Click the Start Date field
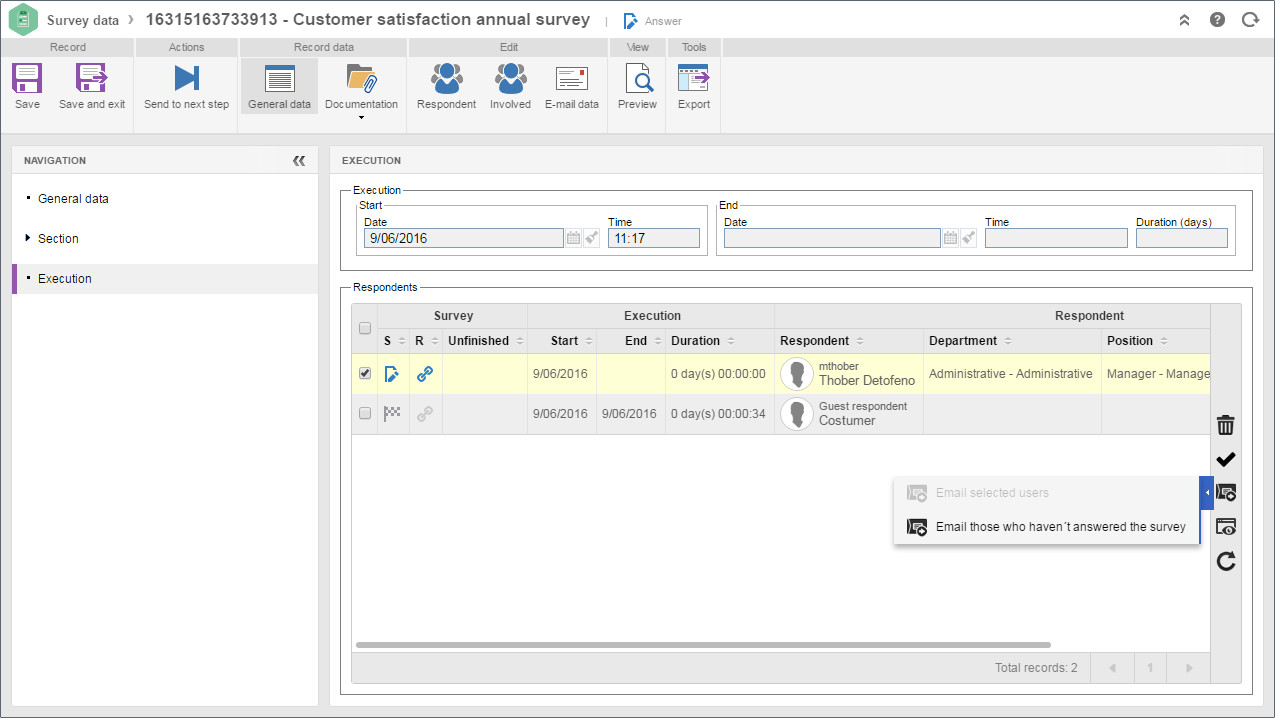The image size is (1275, 718). click(x=464, y=238)
